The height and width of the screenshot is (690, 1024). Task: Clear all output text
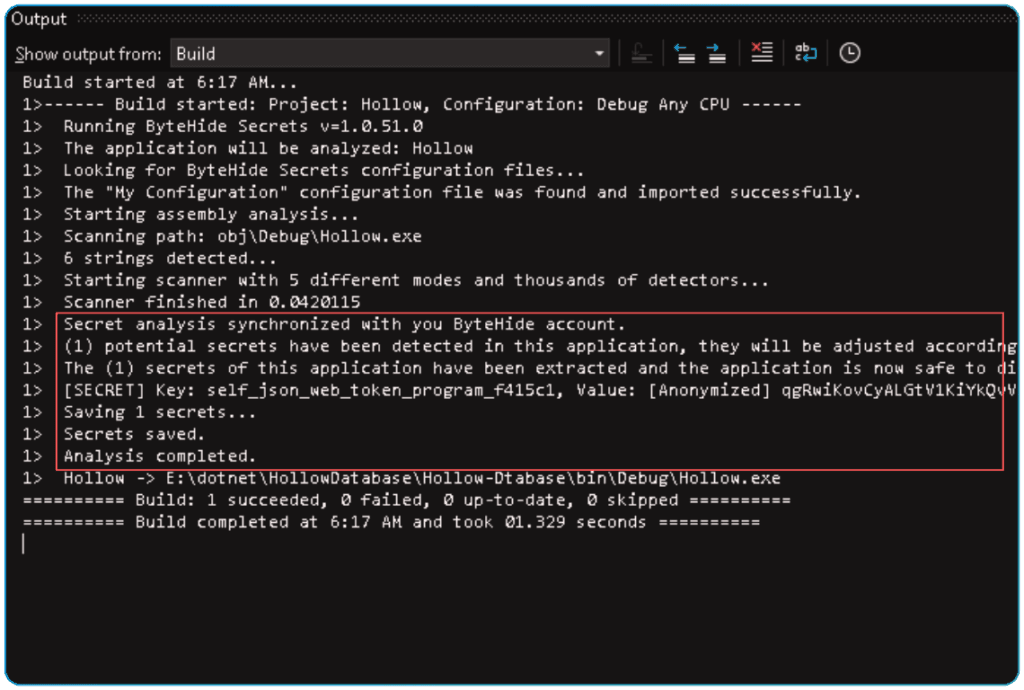(761, 53)
